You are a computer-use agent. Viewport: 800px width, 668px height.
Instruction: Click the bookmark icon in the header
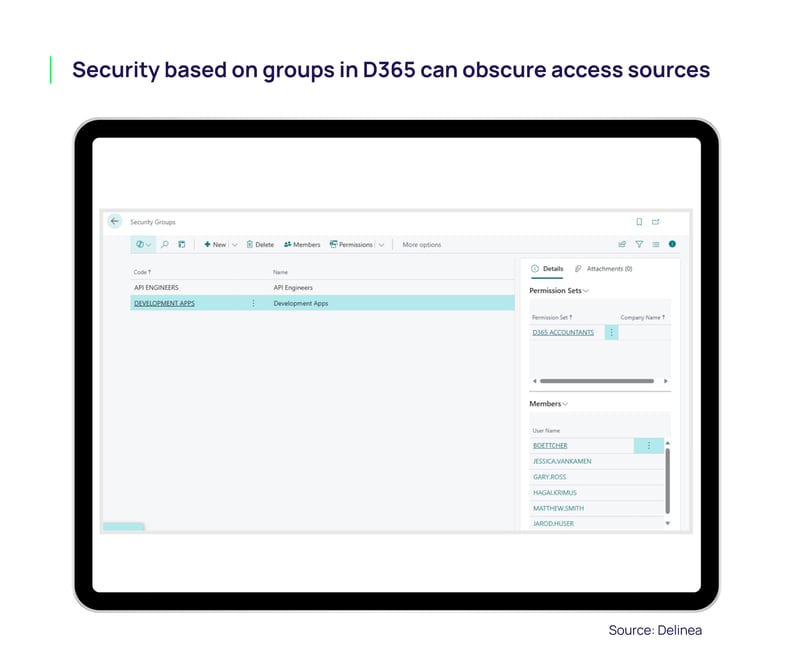639,221
